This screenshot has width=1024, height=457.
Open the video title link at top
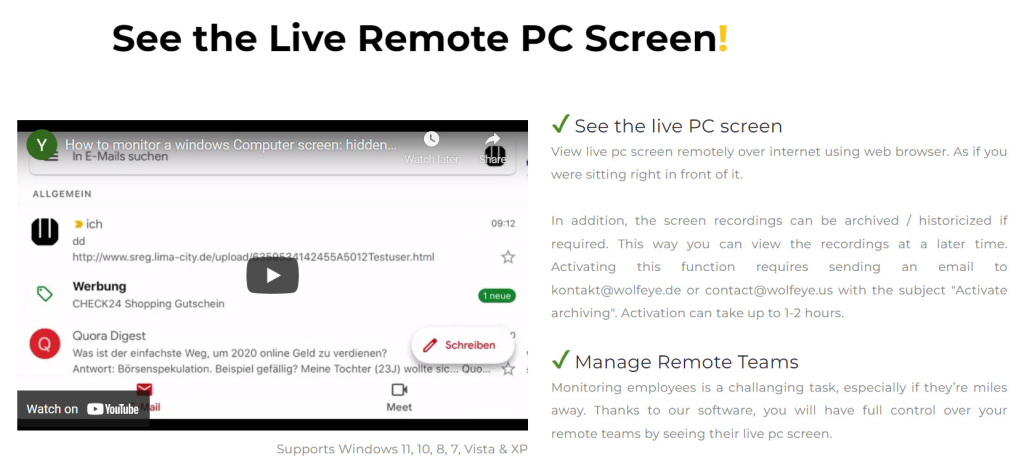[x=231, y=145]
